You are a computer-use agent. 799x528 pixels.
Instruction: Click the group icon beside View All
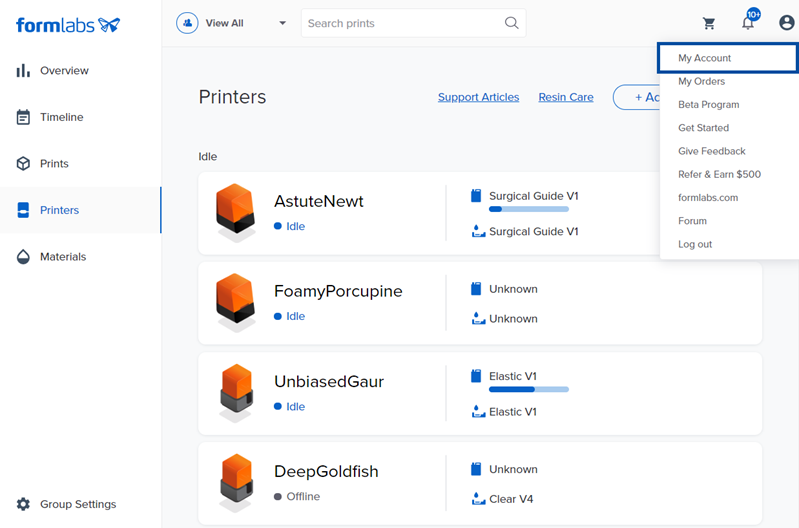coord(187,23)
